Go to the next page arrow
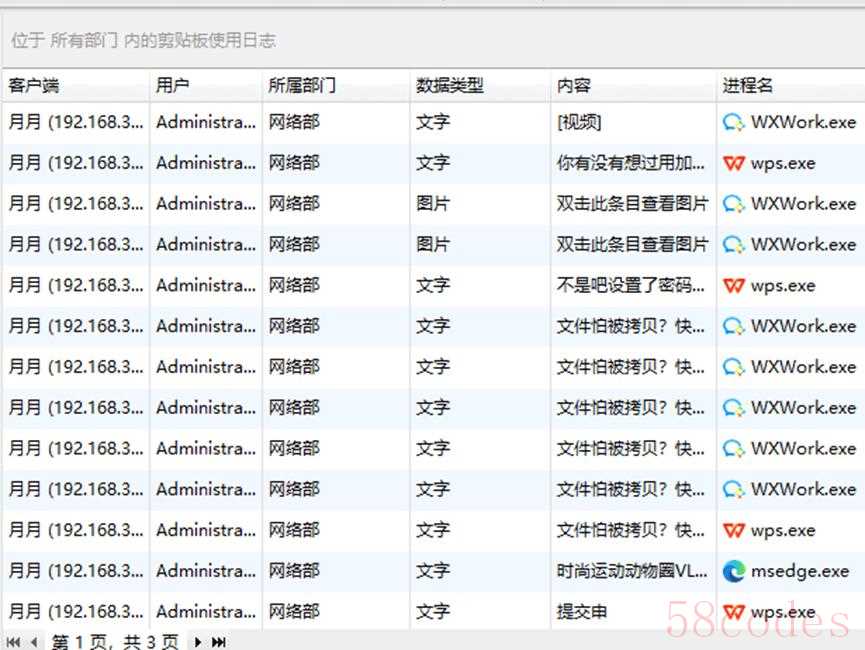This screenshot has width=865, height=650. [x=198, y=641]
